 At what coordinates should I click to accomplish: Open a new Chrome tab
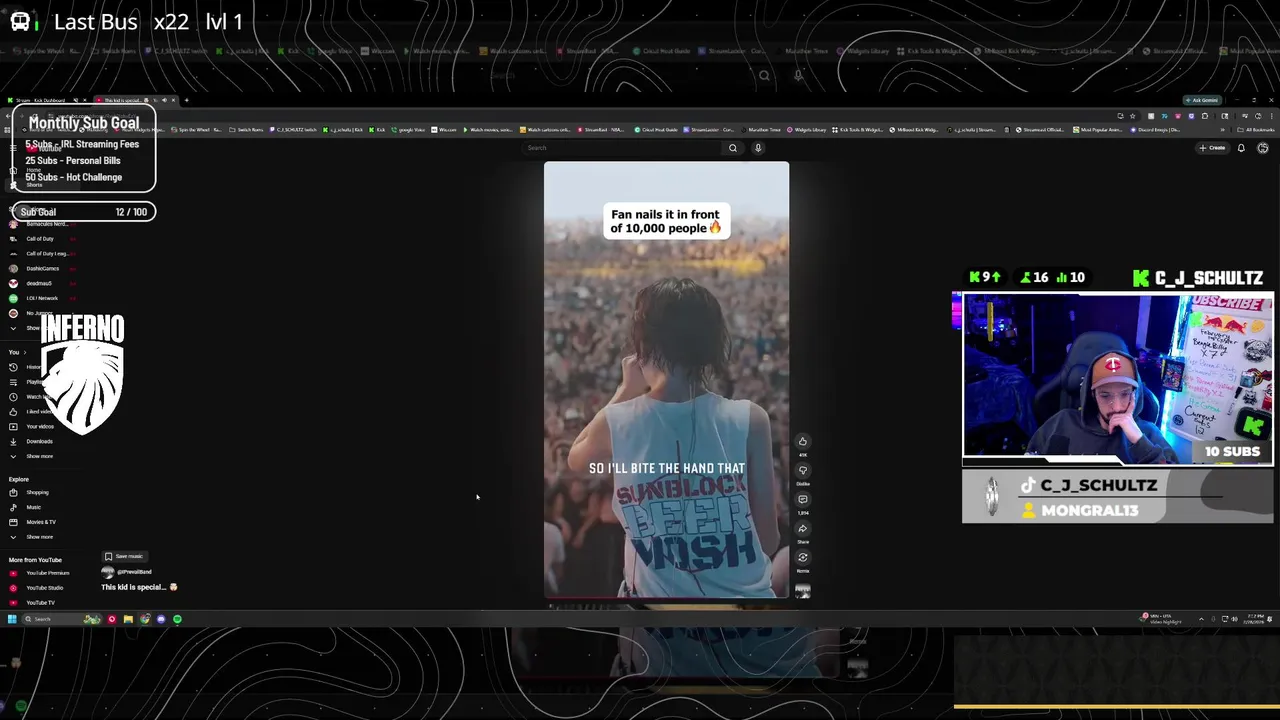click(186, 100)
